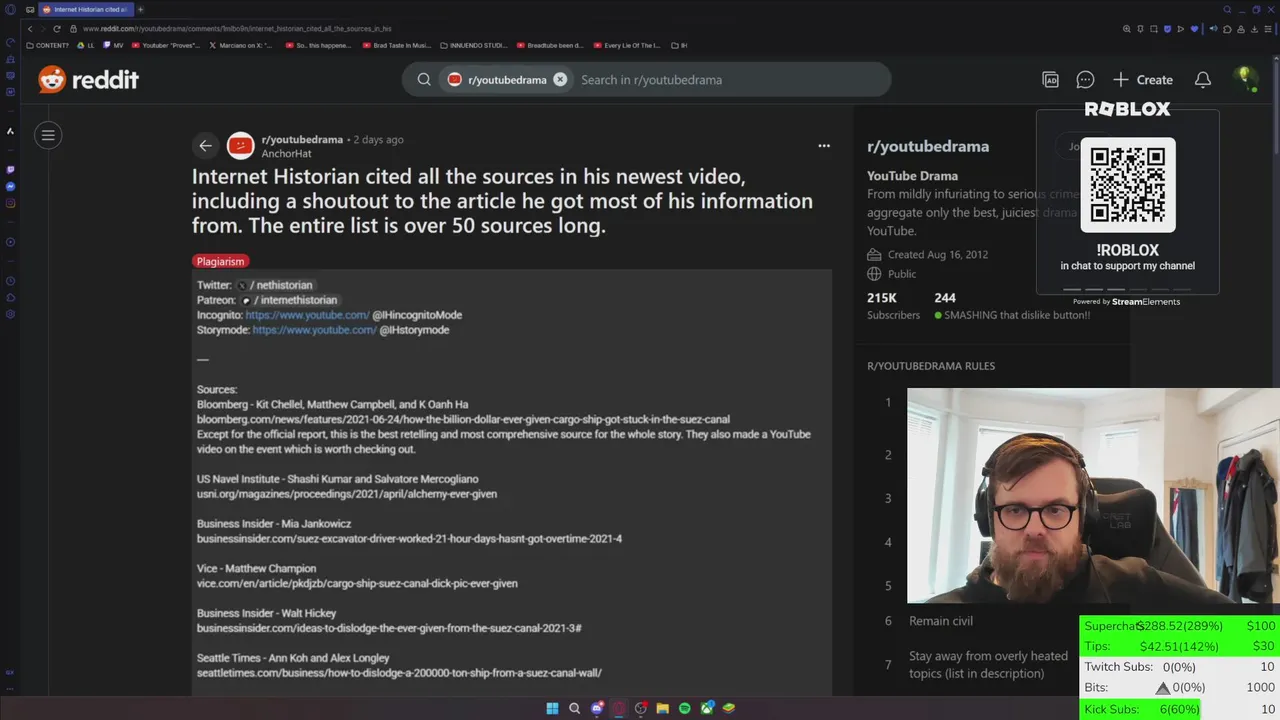Click the r/youtubedrama sidebar title

[928, 146]
